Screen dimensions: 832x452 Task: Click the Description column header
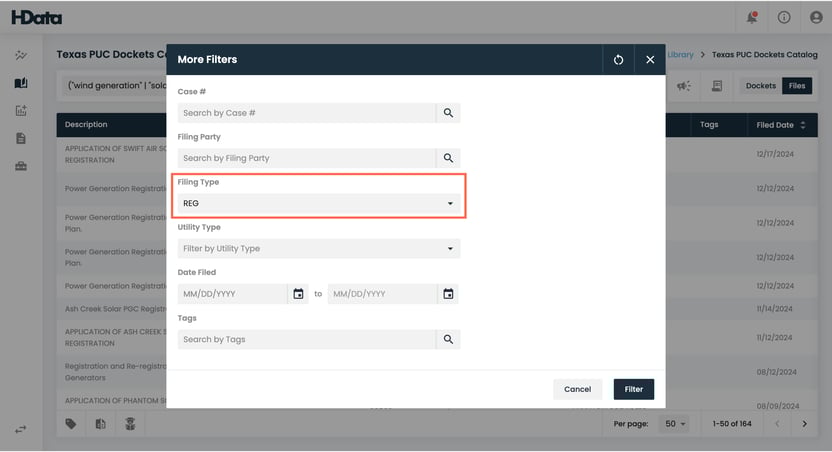[x=86, y=125]
